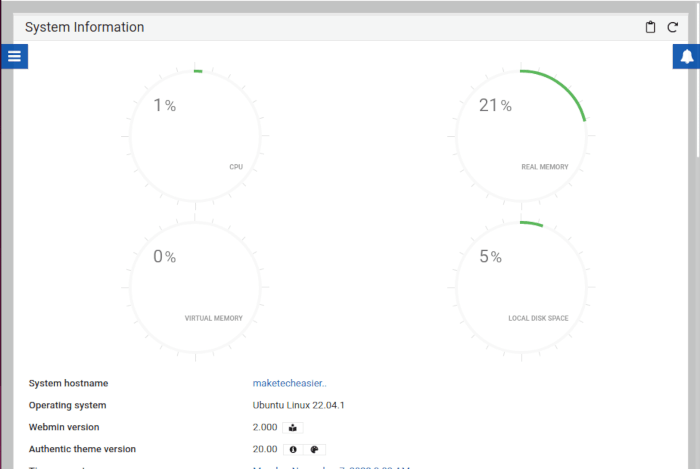
Task: Open the theme palette icon
Action: (314, 449)
